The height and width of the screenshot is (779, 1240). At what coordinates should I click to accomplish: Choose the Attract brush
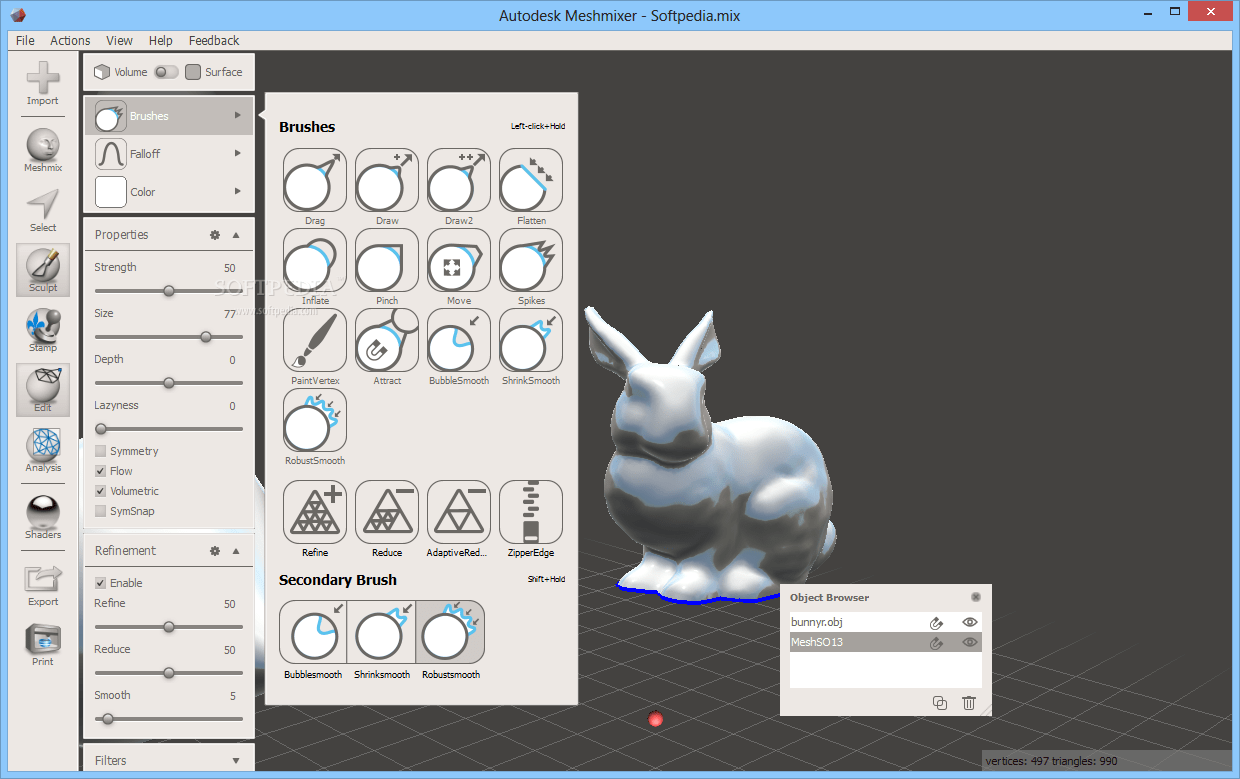click(387, 340)
